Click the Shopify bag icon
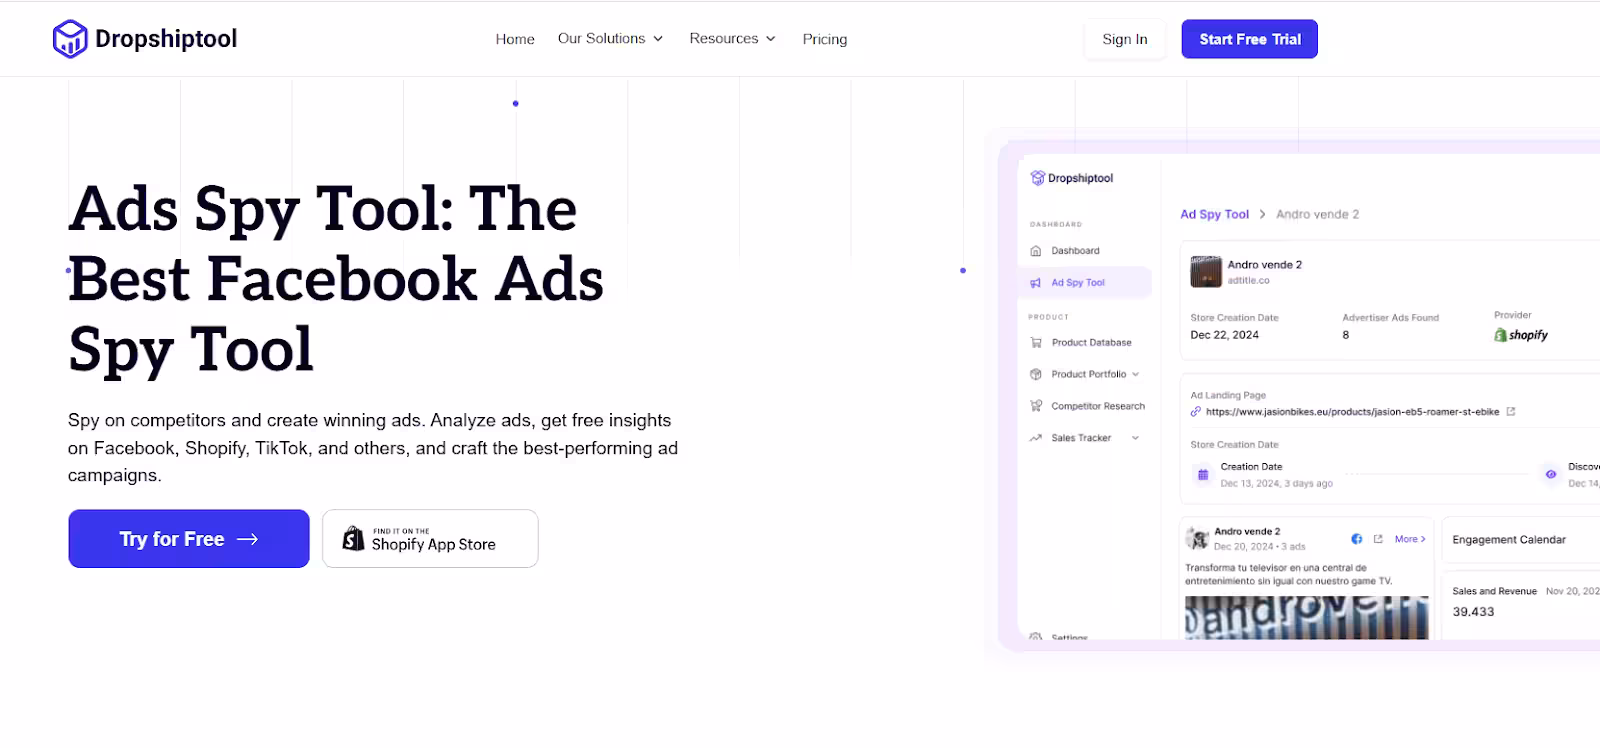 pyautogui.click(x=353, y=539)
